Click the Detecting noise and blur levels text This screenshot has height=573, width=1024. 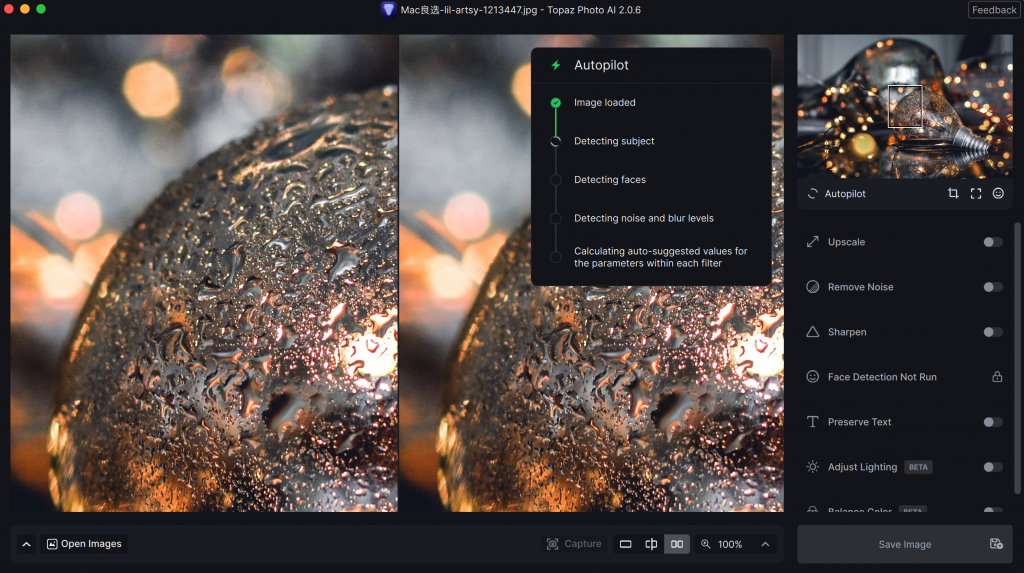643,218
